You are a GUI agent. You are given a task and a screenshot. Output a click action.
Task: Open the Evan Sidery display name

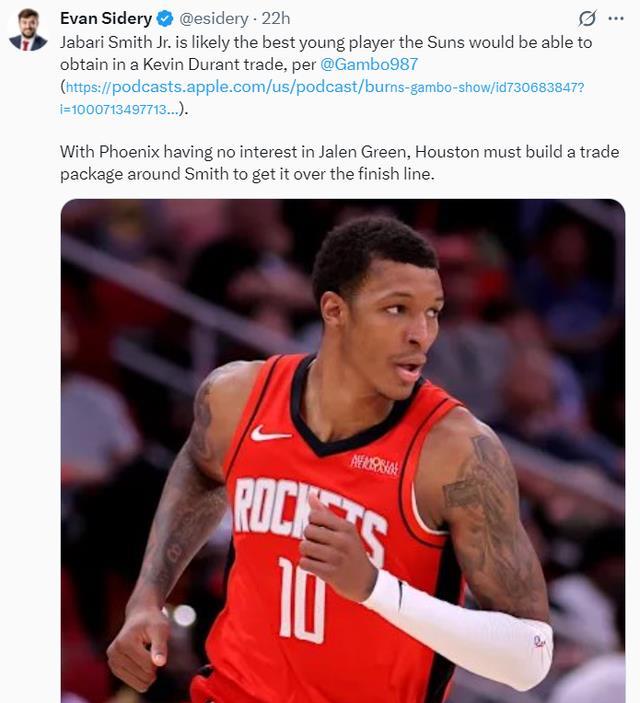pos(106,19)
